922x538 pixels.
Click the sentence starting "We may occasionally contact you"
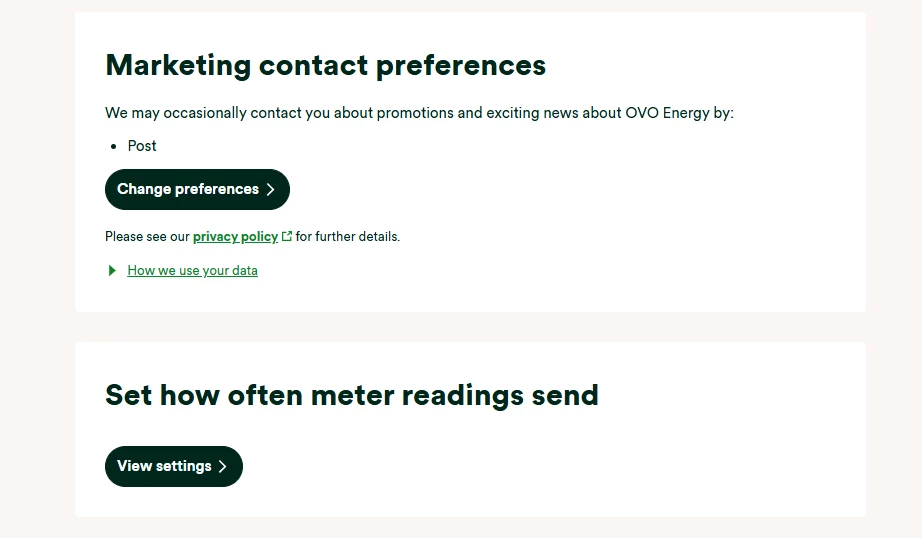(419, 113)
